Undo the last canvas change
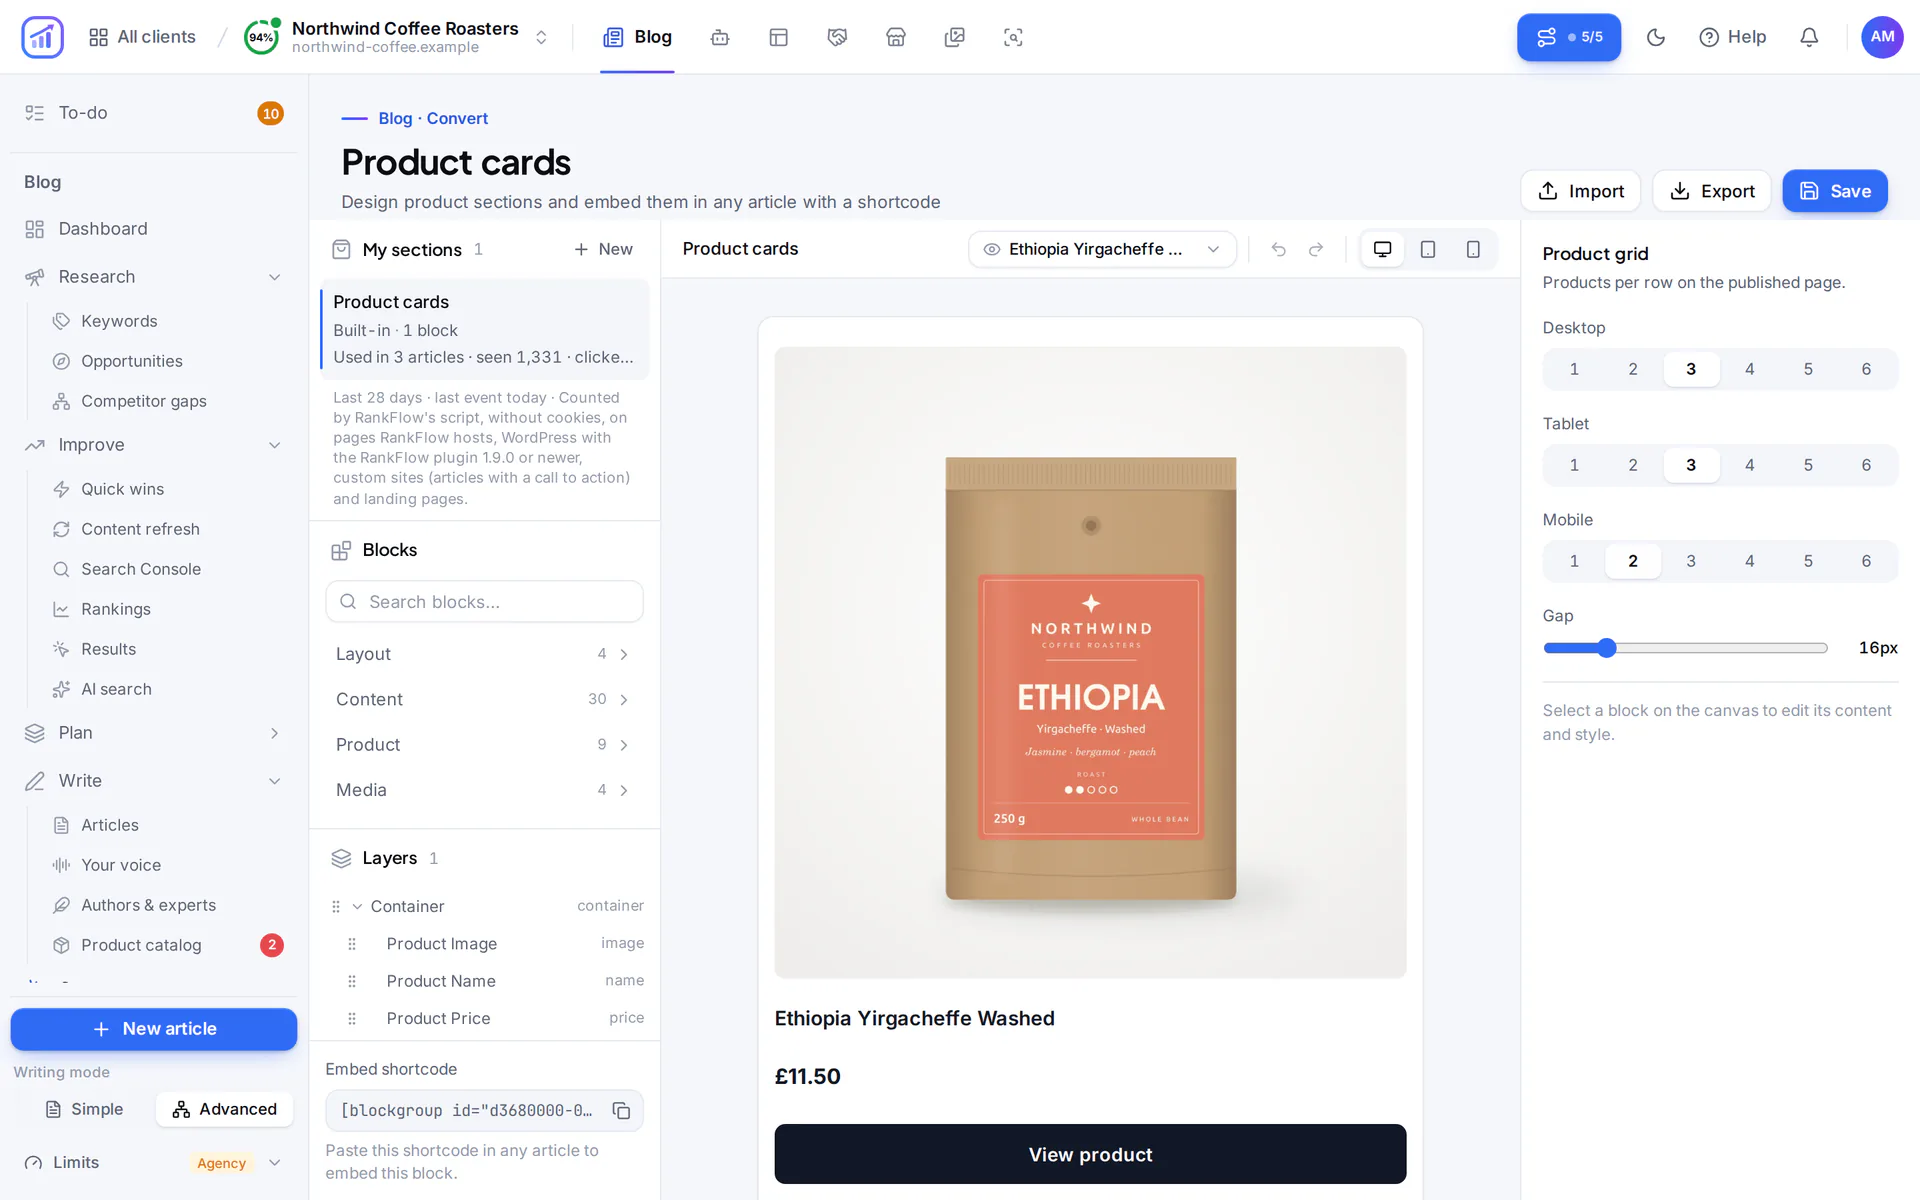This screenshot has width=1920, height=1200. pyautogui.click(x=1278, y=249)
